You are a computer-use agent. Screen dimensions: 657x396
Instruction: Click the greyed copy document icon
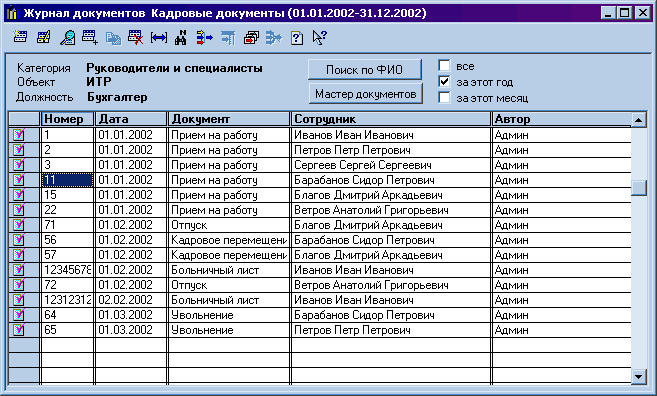tap(113, 38)
